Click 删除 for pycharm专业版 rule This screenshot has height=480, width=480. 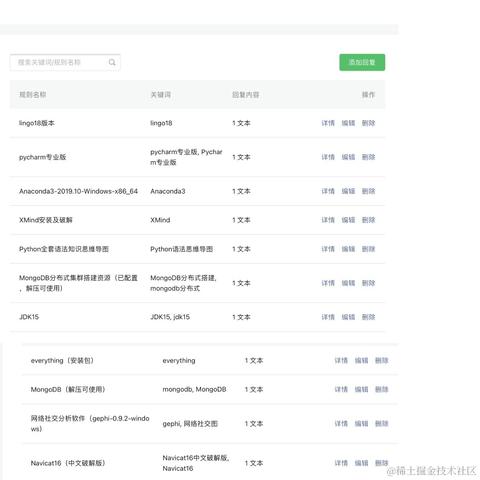[369, 157]
